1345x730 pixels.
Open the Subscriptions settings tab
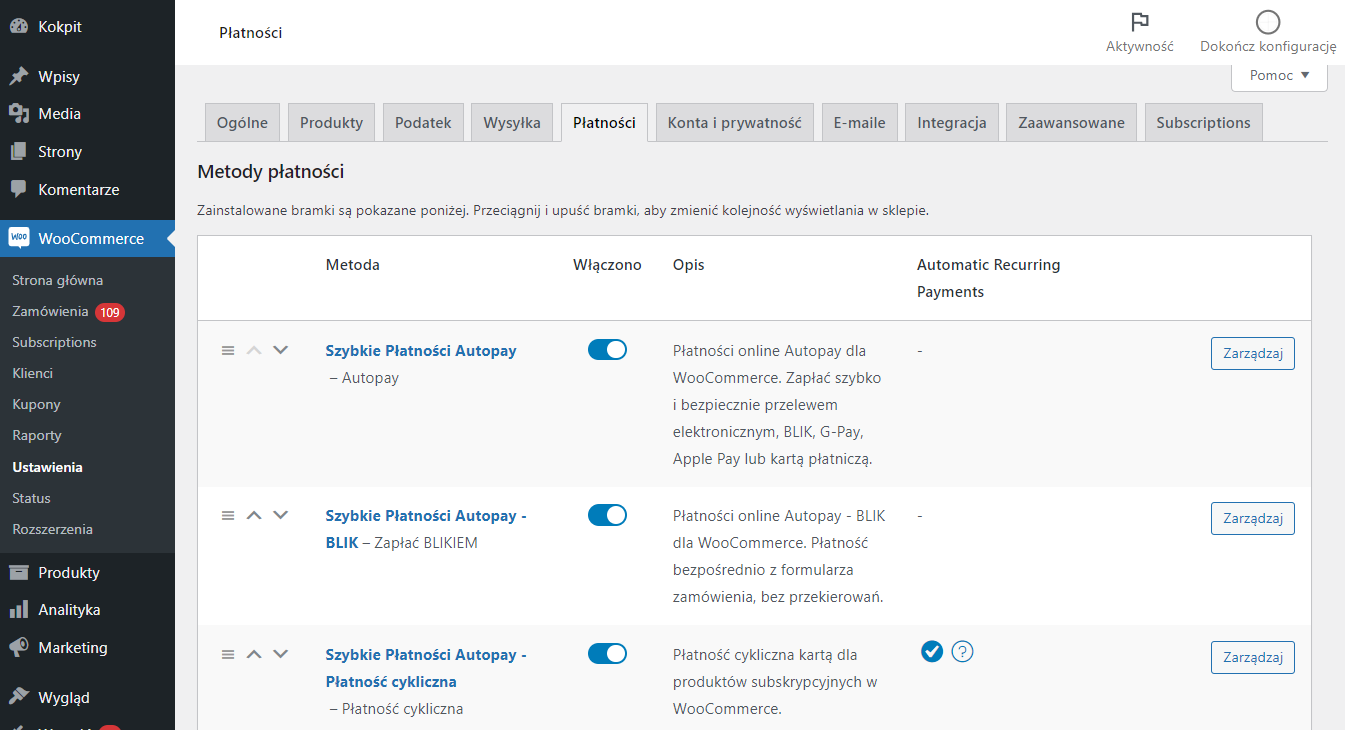[1204, 122]
